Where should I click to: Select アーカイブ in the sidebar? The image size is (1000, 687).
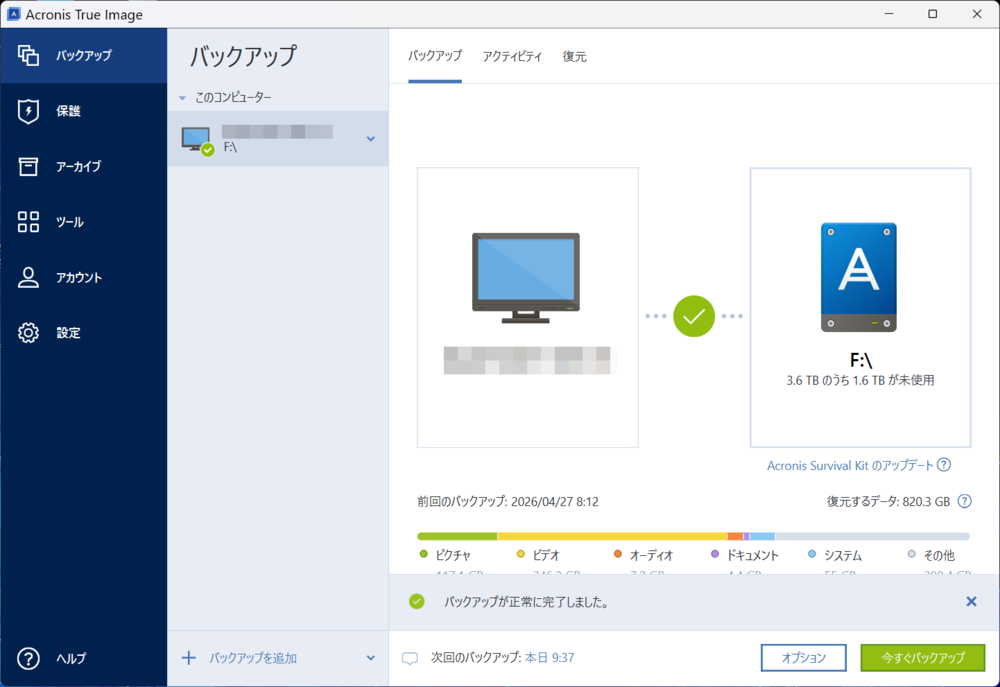click(84, 166)
